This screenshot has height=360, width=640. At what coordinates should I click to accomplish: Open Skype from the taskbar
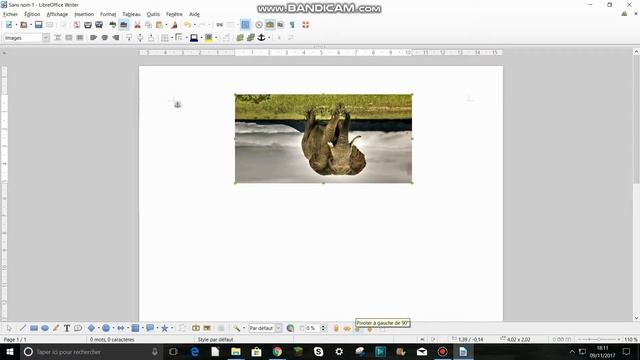pos(318,351)
